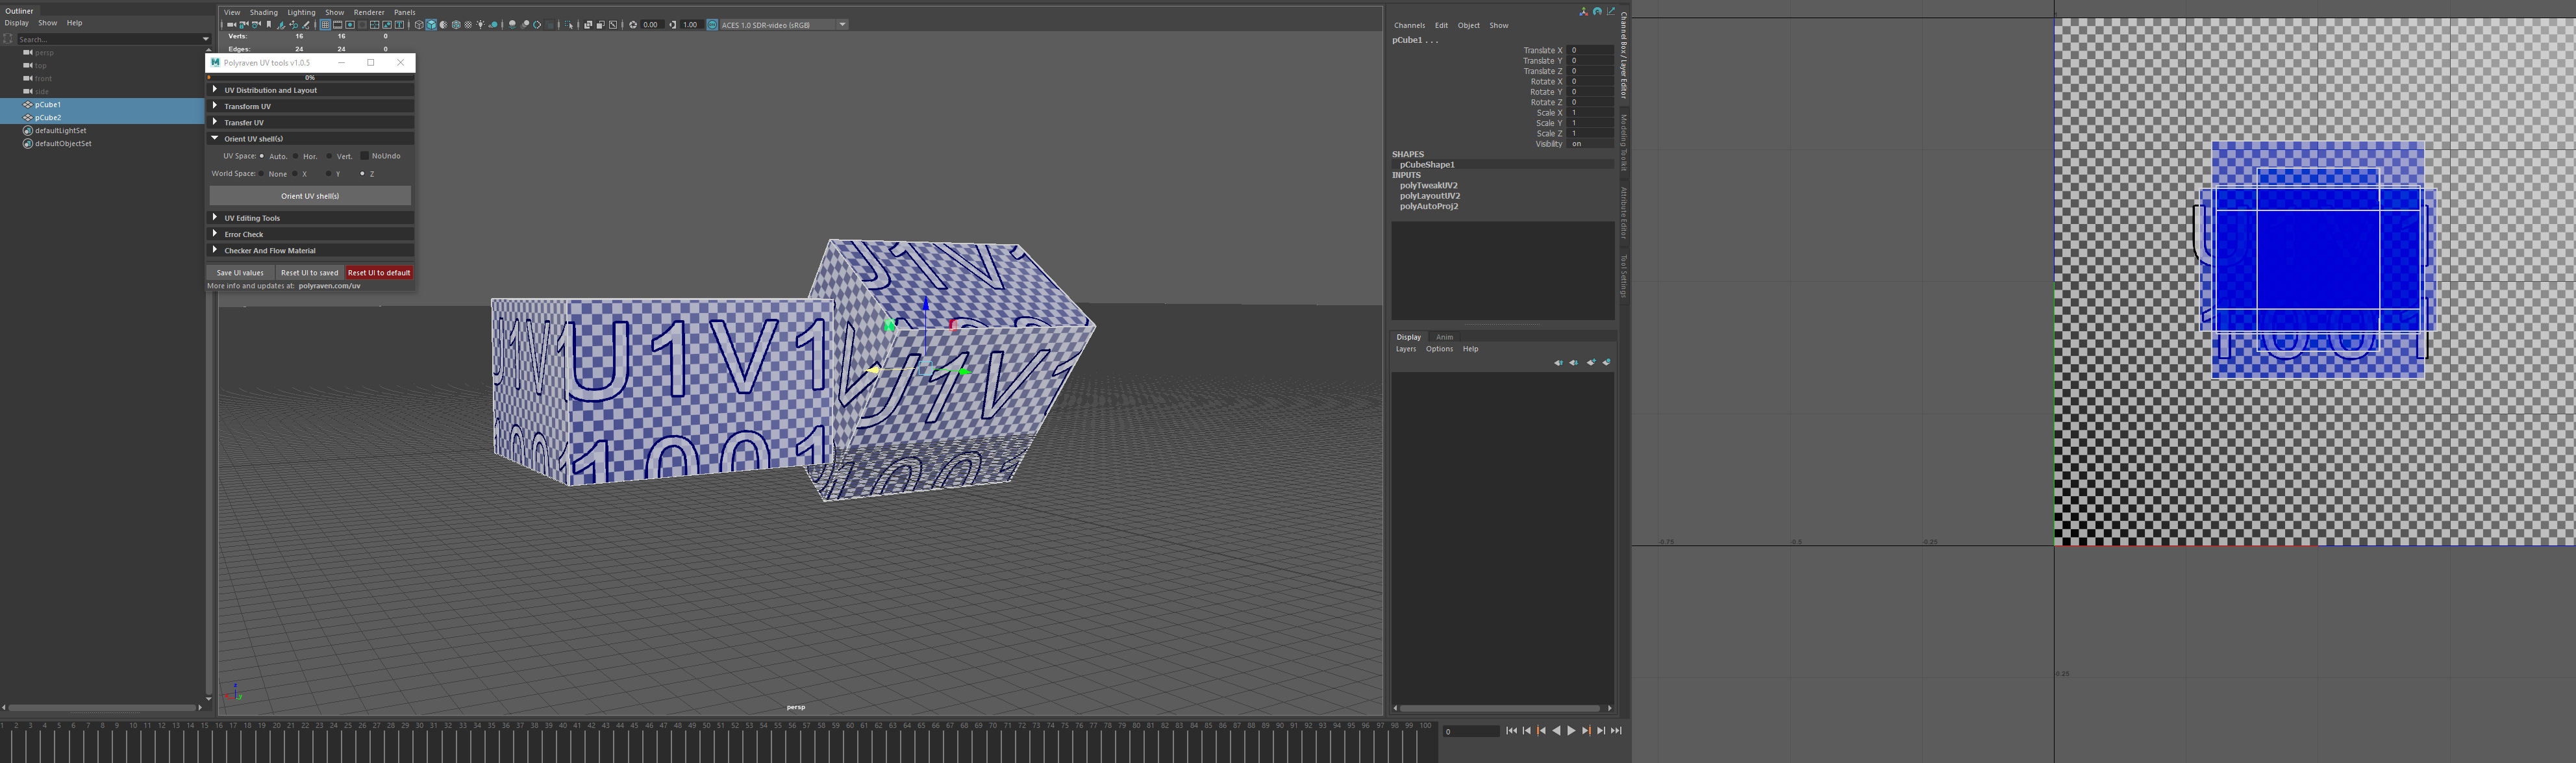Image resolution: width=2576 pixels, height=763 pixels.
Task: Select pCube2 in the Outliner
Action: click(47, 117)
